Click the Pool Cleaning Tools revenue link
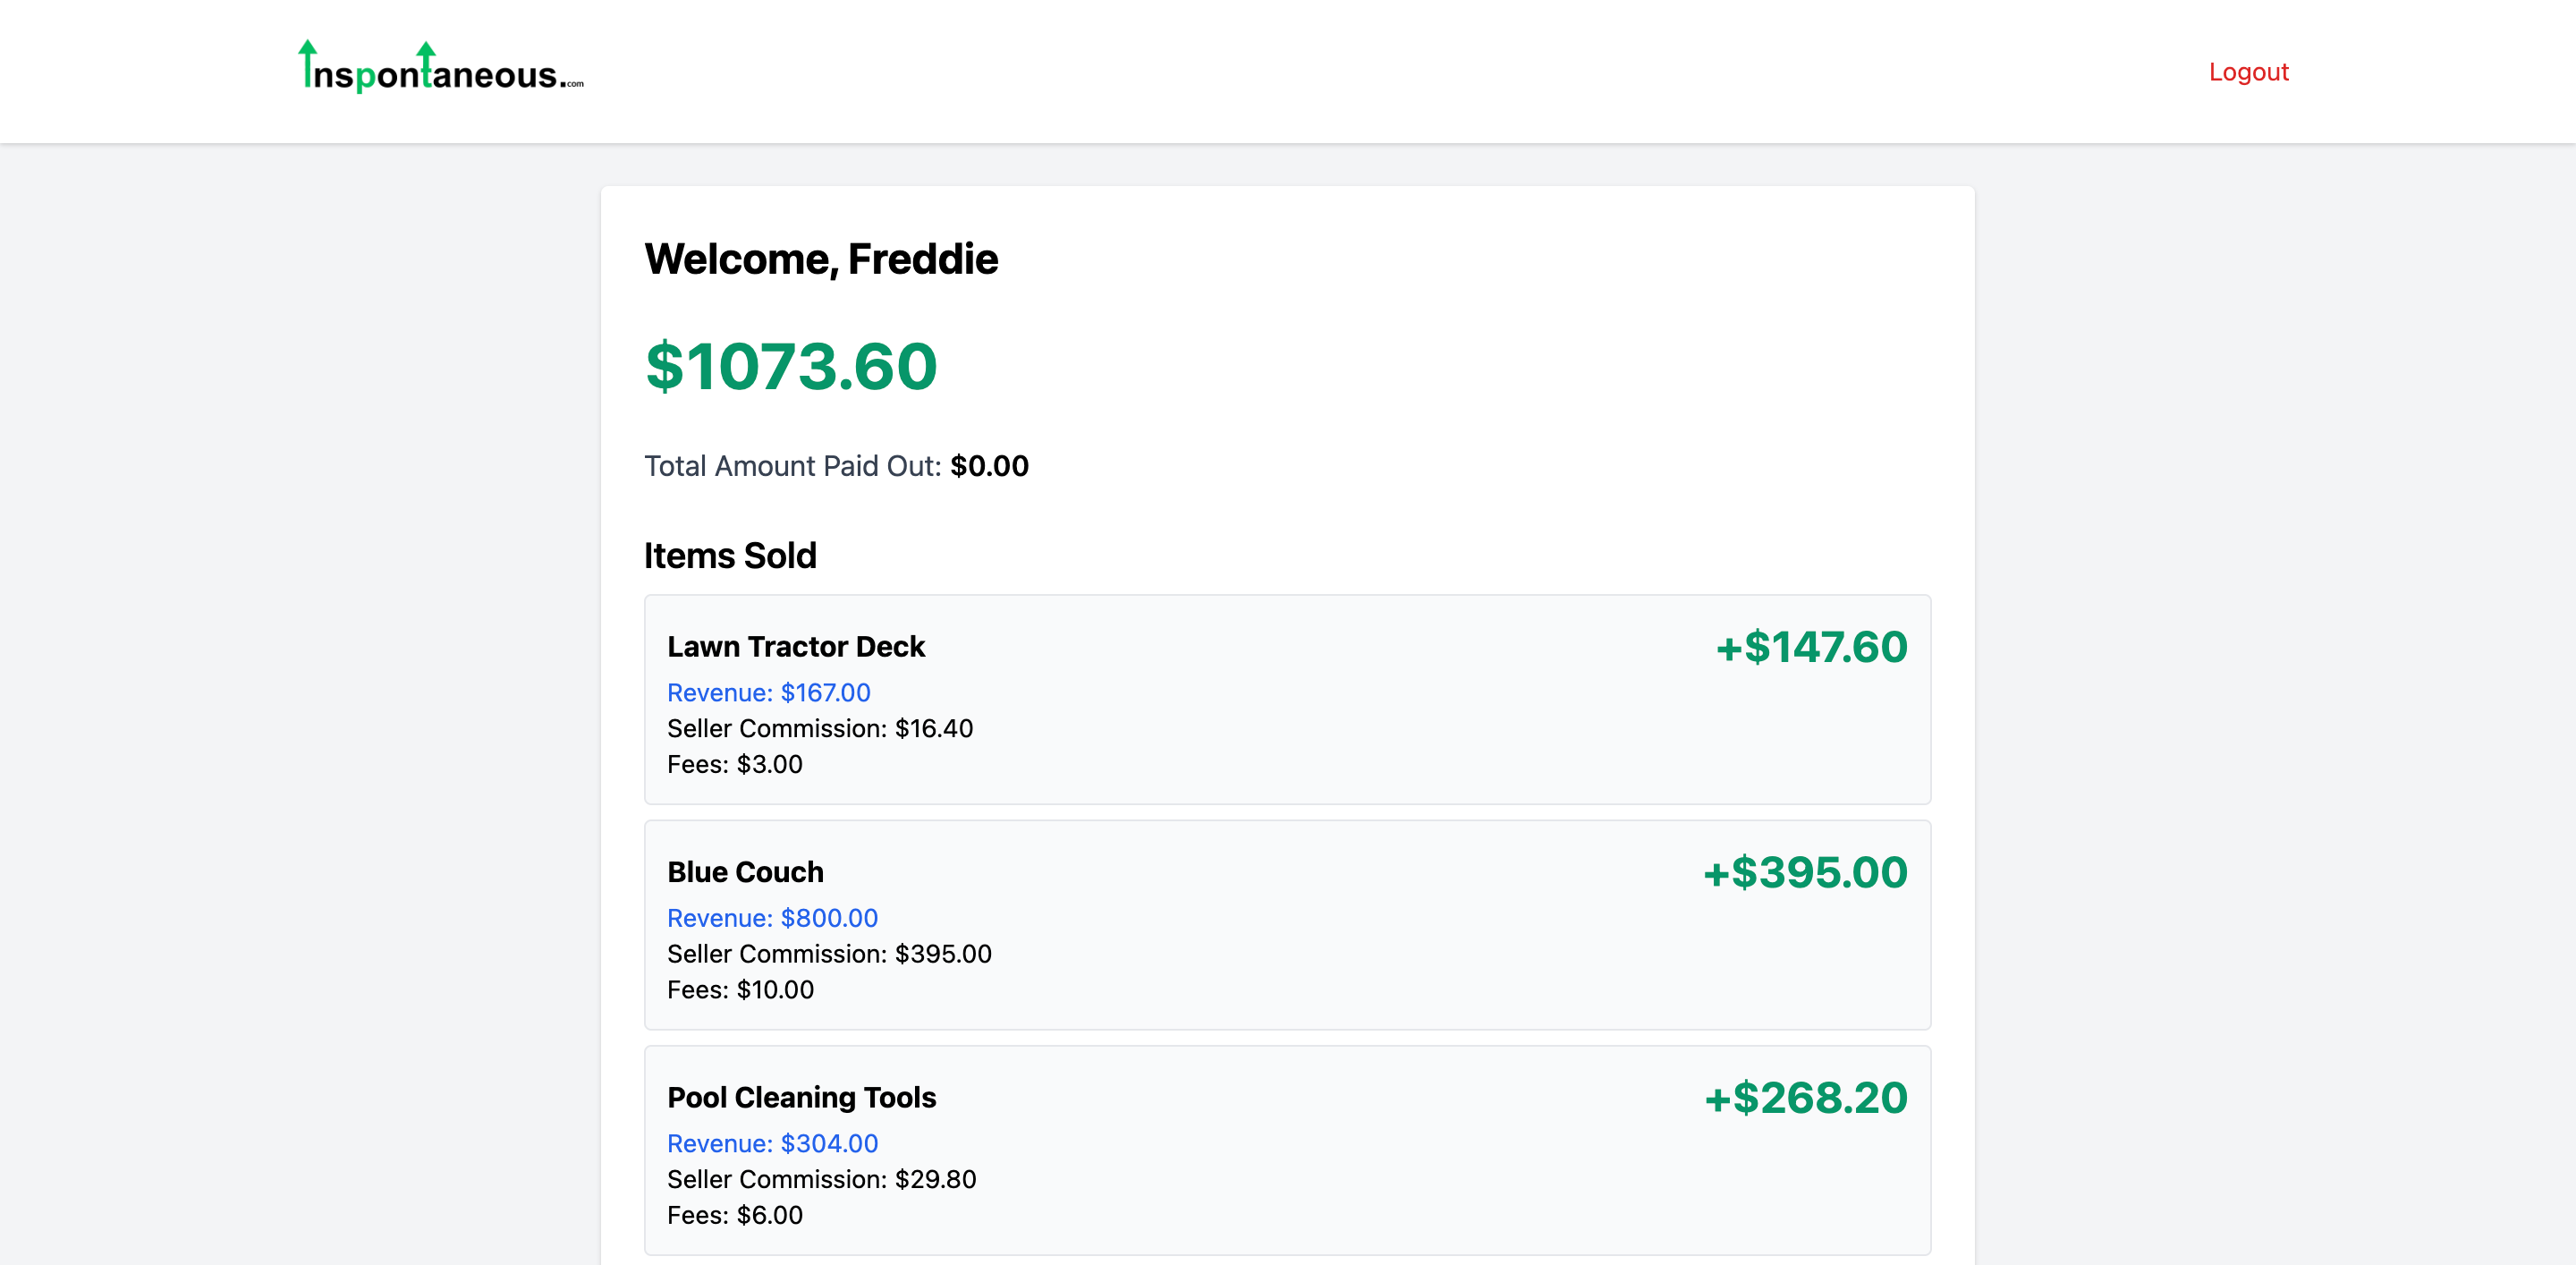2576x1265 pixels. 772,1143
